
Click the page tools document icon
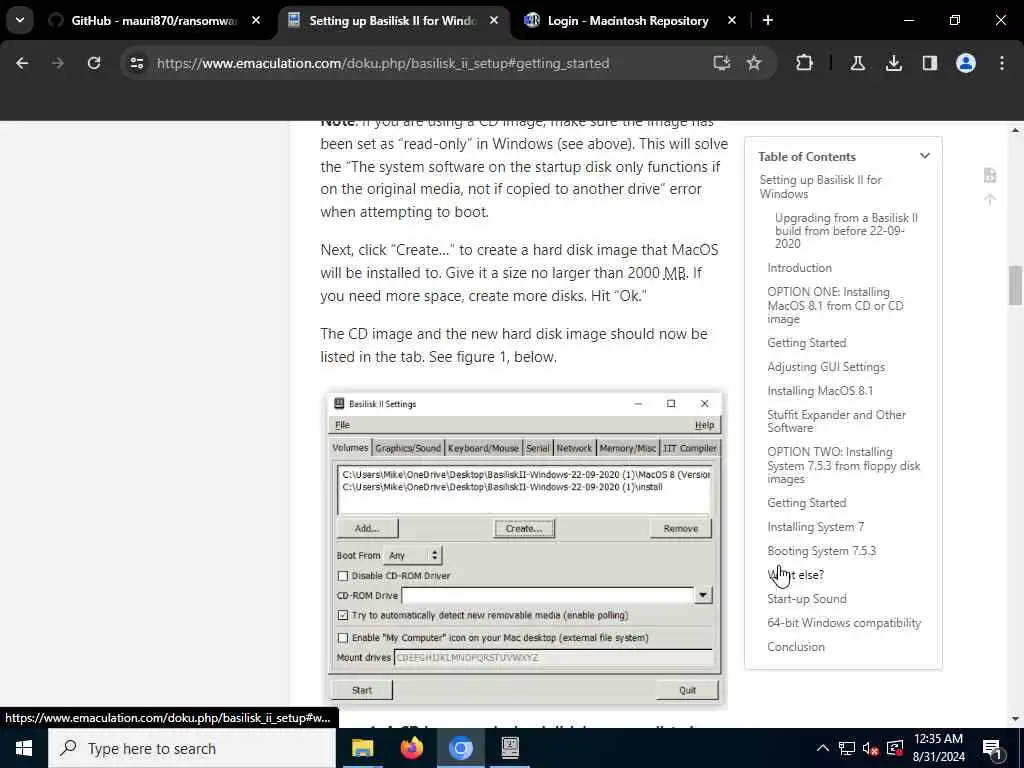(x=990, y=175)
